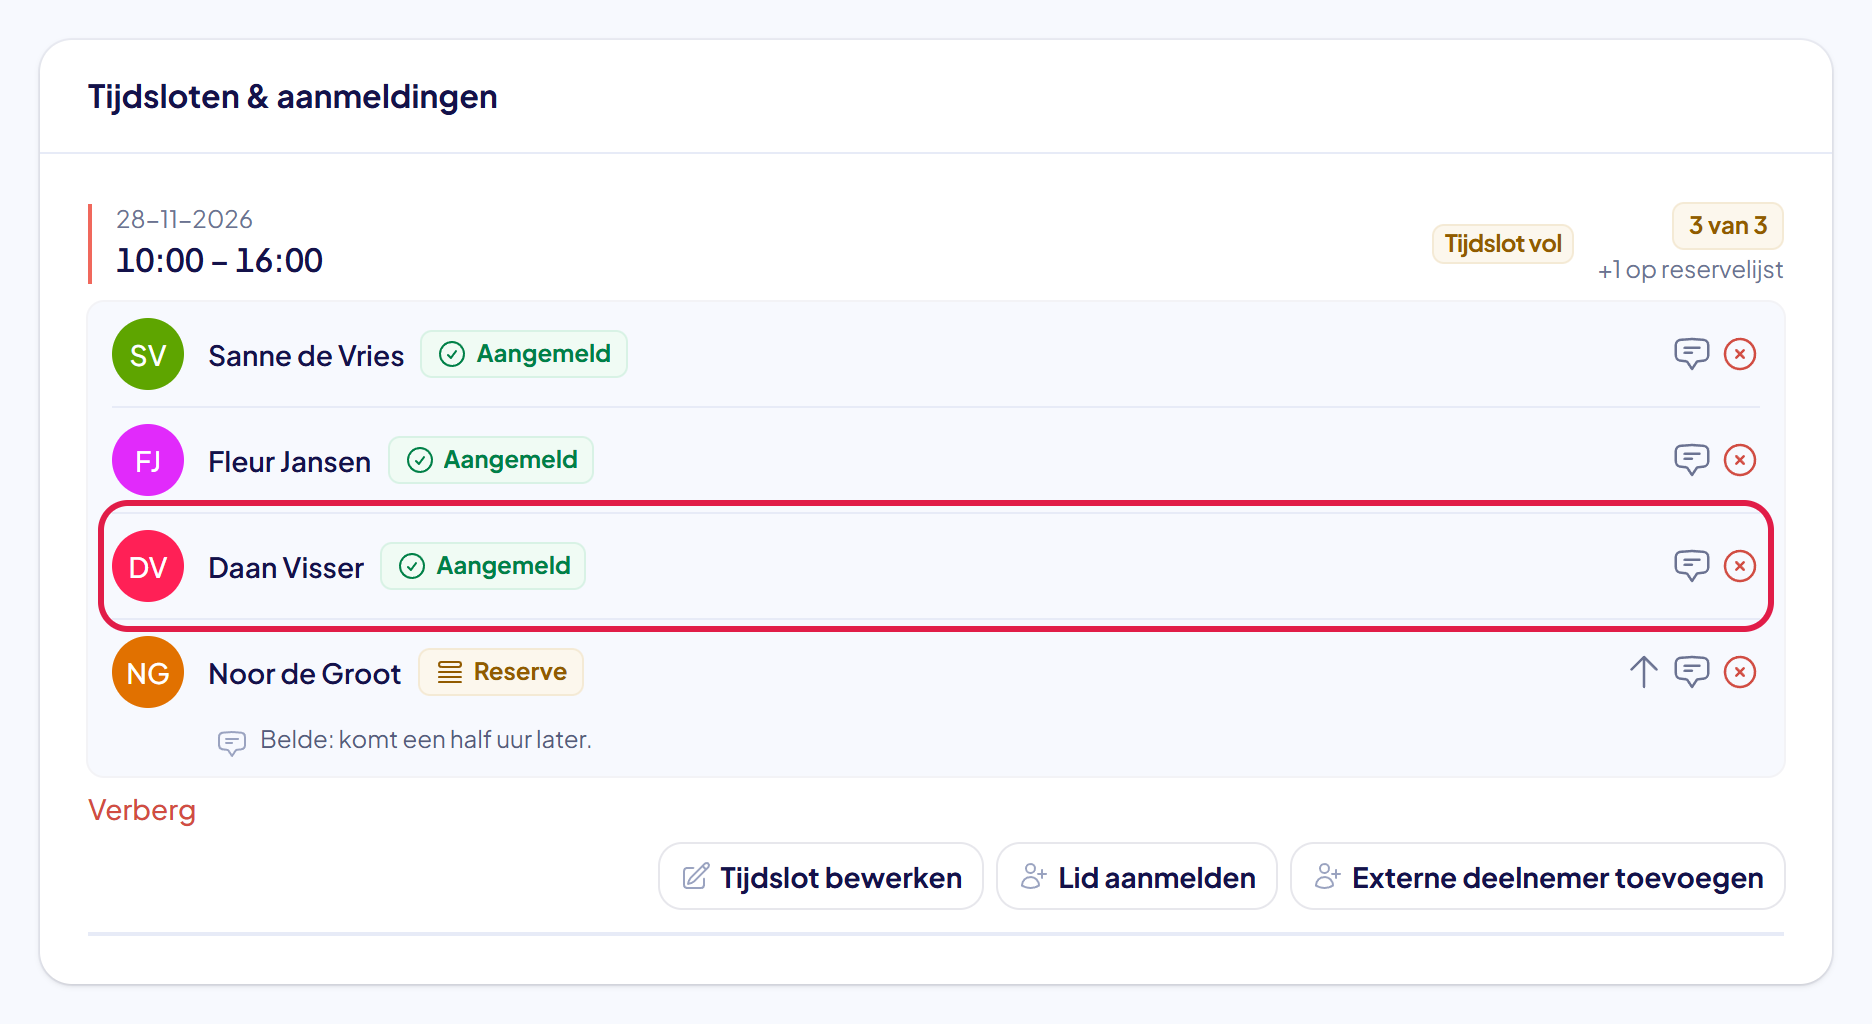The height and width of the screenshot is (1024, 1872).
Task: Click the Aangemeld status of Fleur Jansen
Action: 491,460
